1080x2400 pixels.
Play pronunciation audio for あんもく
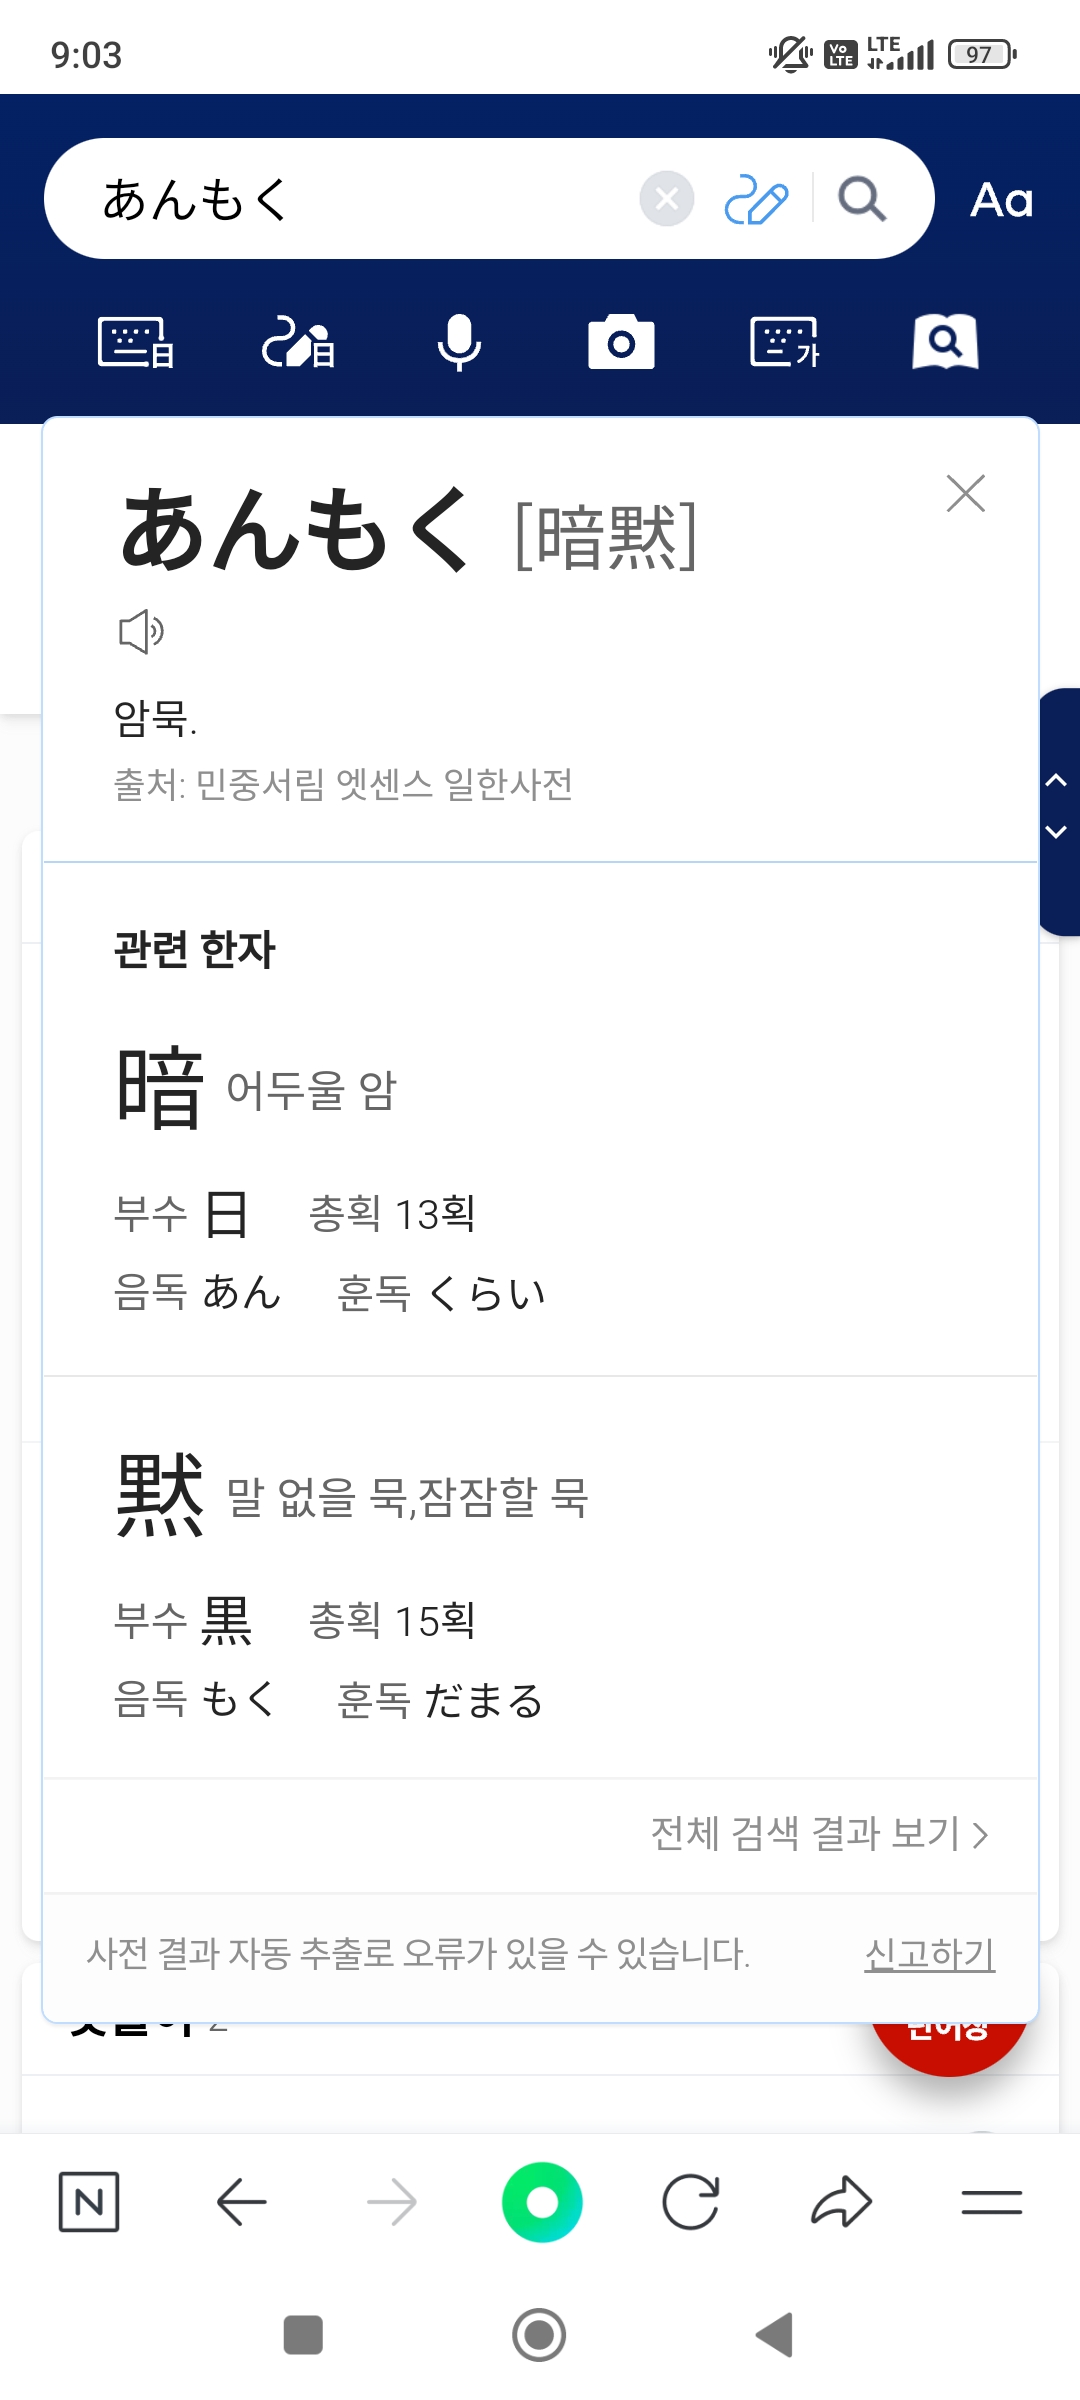141,631
